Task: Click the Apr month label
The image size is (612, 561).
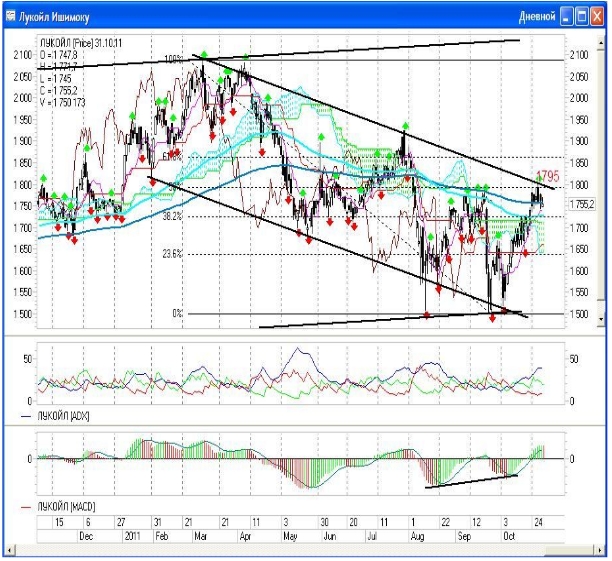Action: (245, 536)
